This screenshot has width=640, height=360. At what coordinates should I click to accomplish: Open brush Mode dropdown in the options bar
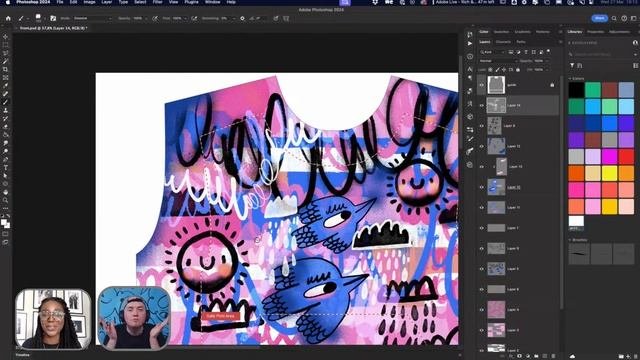point(93,18)
